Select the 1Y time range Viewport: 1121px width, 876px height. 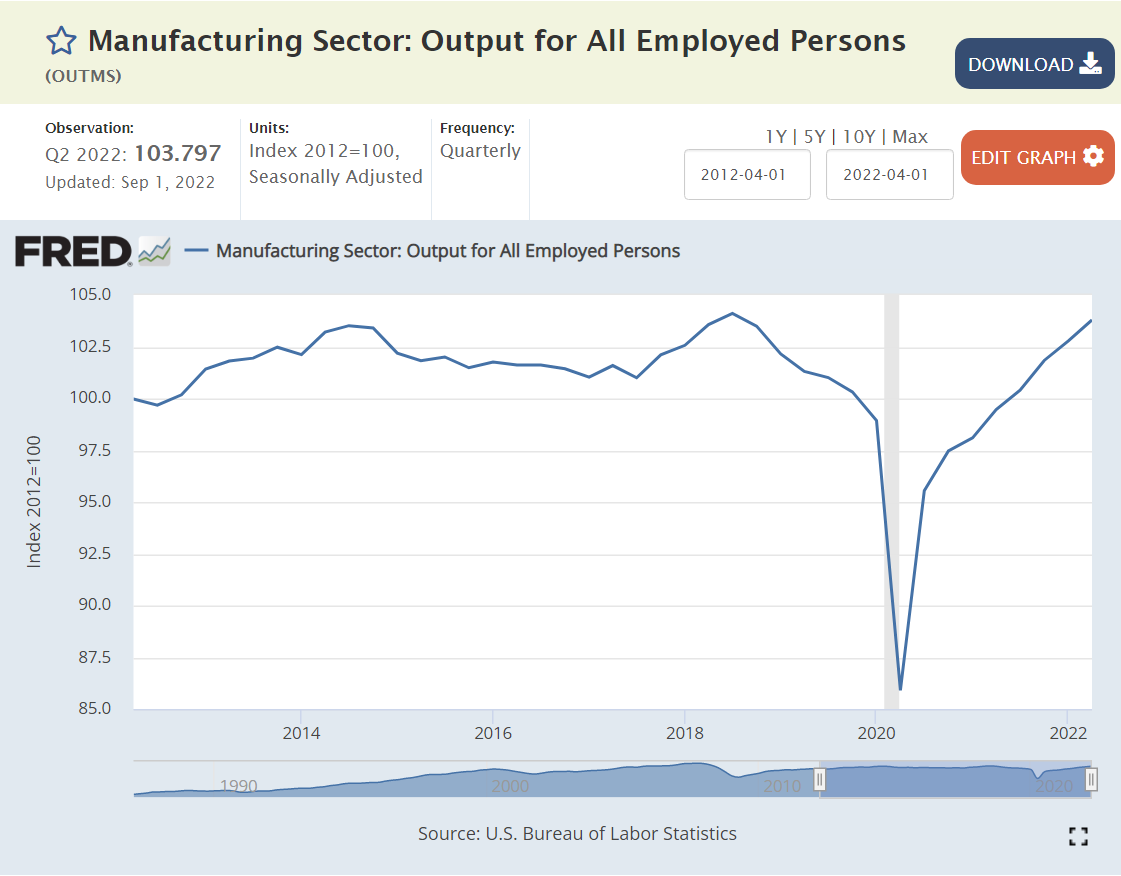tap(776, 137)
